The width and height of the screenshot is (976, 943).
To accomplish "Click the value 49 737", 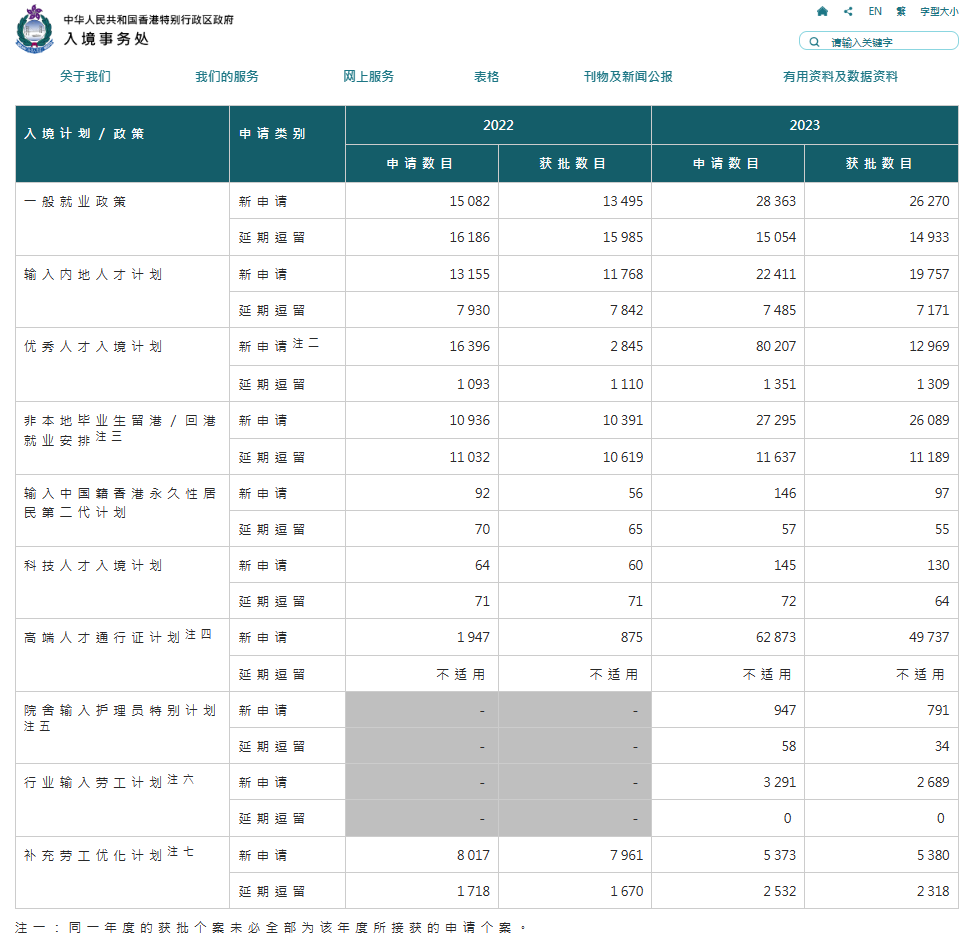I will (x=929, y=637).
